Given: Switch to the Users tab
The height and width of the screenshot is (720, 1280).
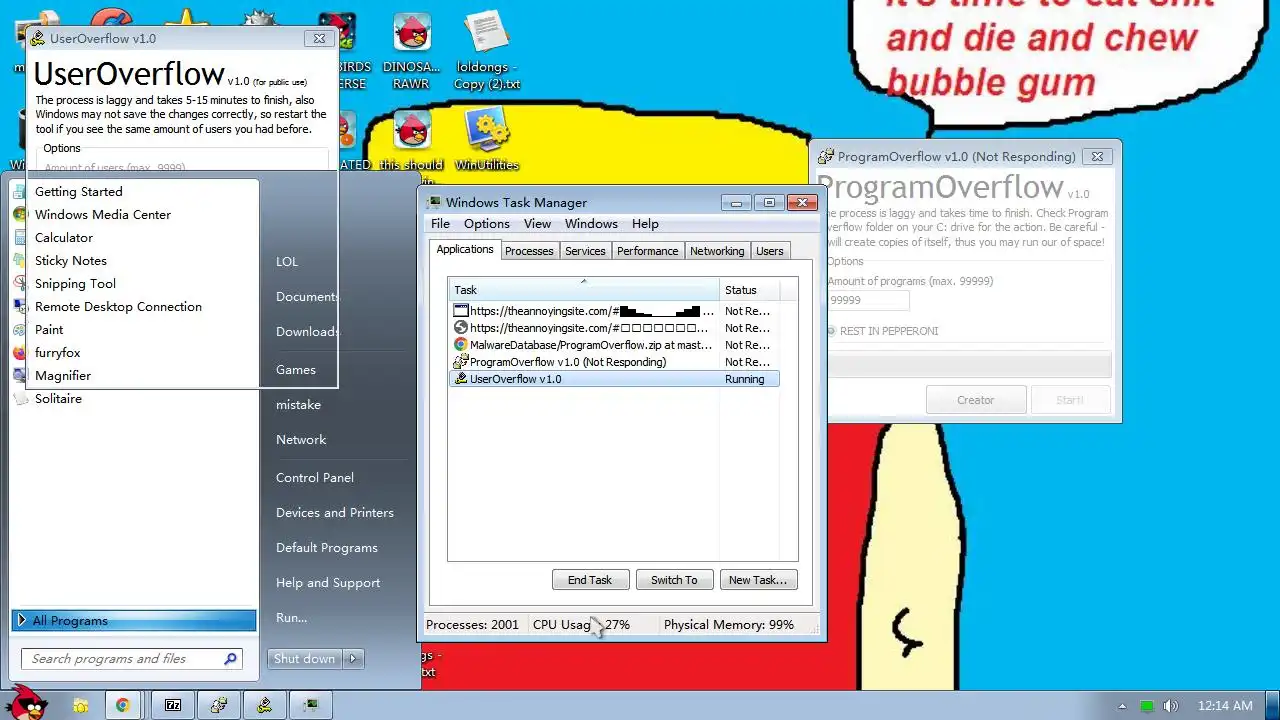Looking at the screenshot, I should click(x=770, y=251).
